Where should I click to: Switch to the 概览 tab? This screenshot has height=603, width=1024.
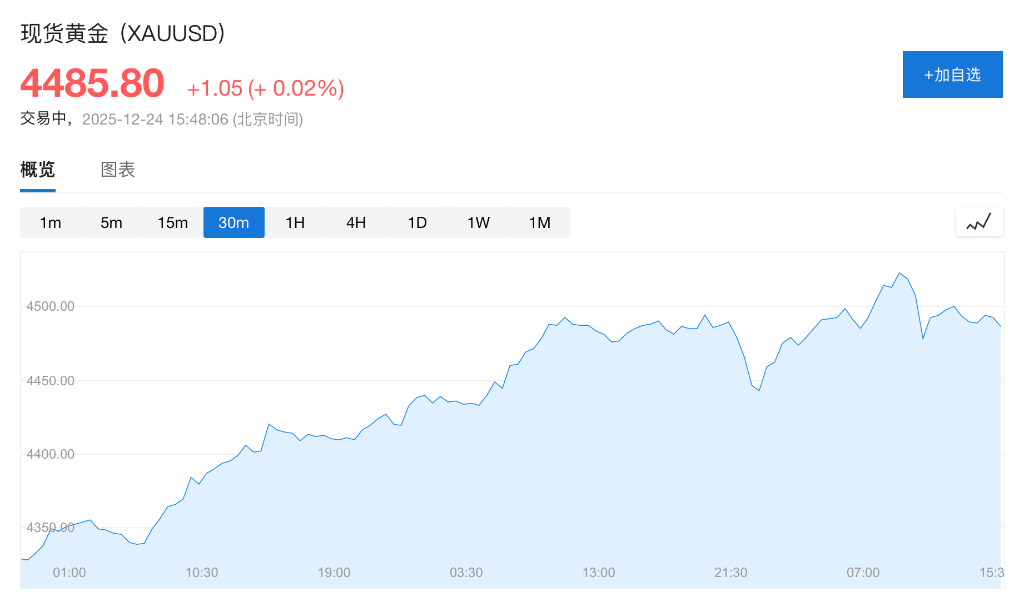tap(38, 170)
